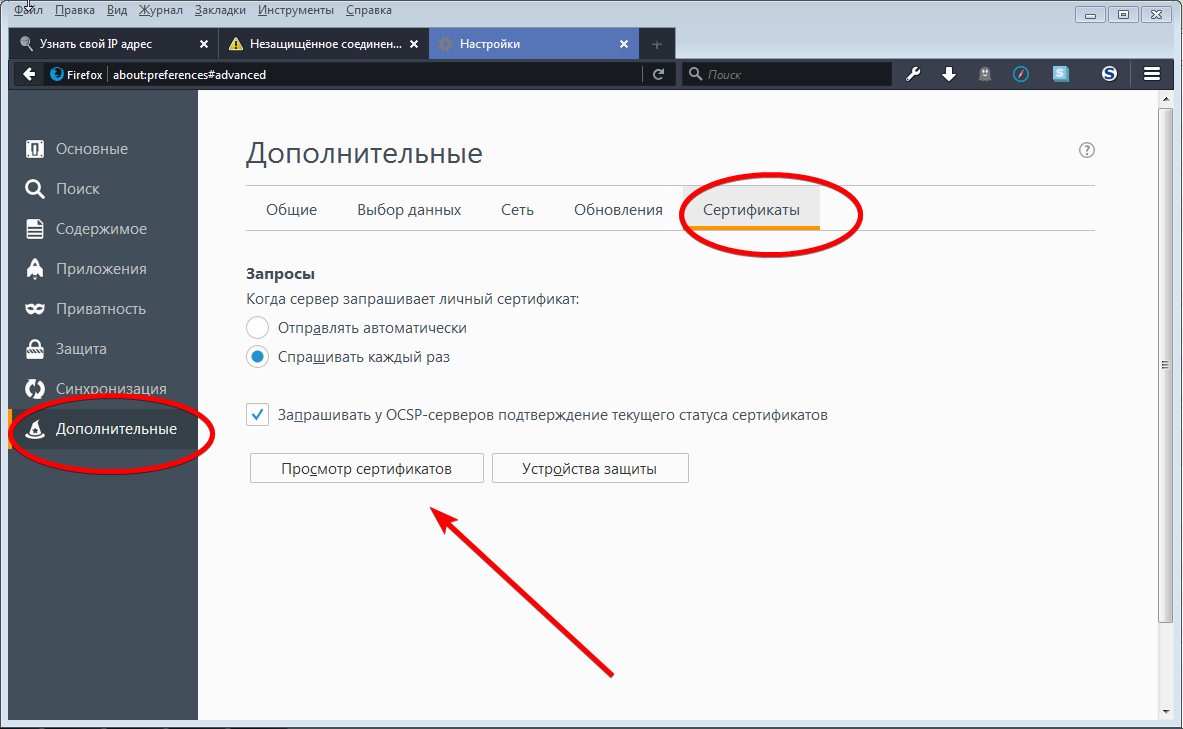This screenshot has height=729, width=1183.
Task: Click the Устройства защиты button
Action: pos(590,468)
